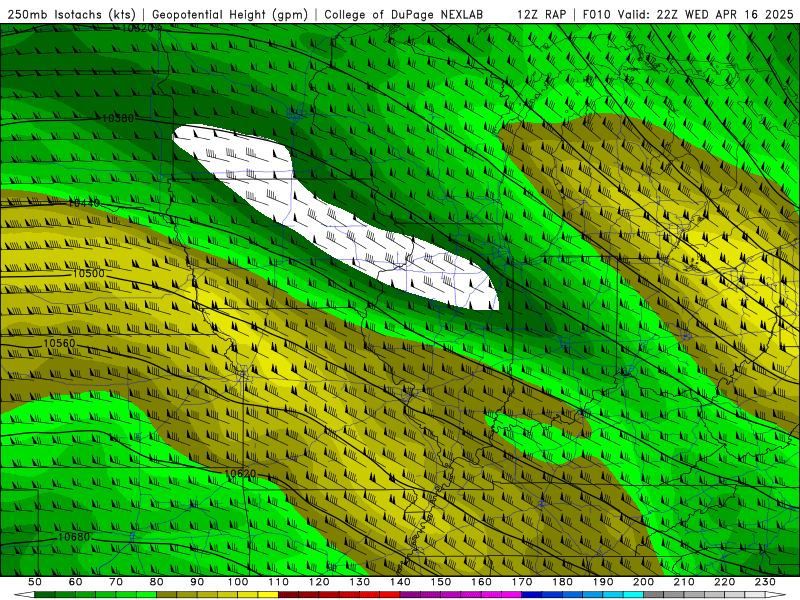Select the 10680 height contour label
This screenshot has height=600, width=800.
tap(74, 537)
